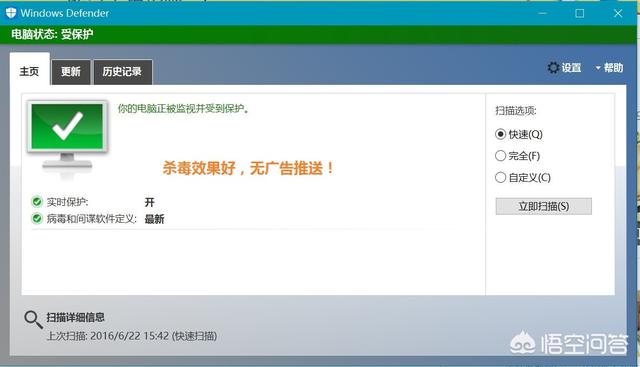Switch to the 更新 tab
The image size is (640, 367).
(71, 72)
